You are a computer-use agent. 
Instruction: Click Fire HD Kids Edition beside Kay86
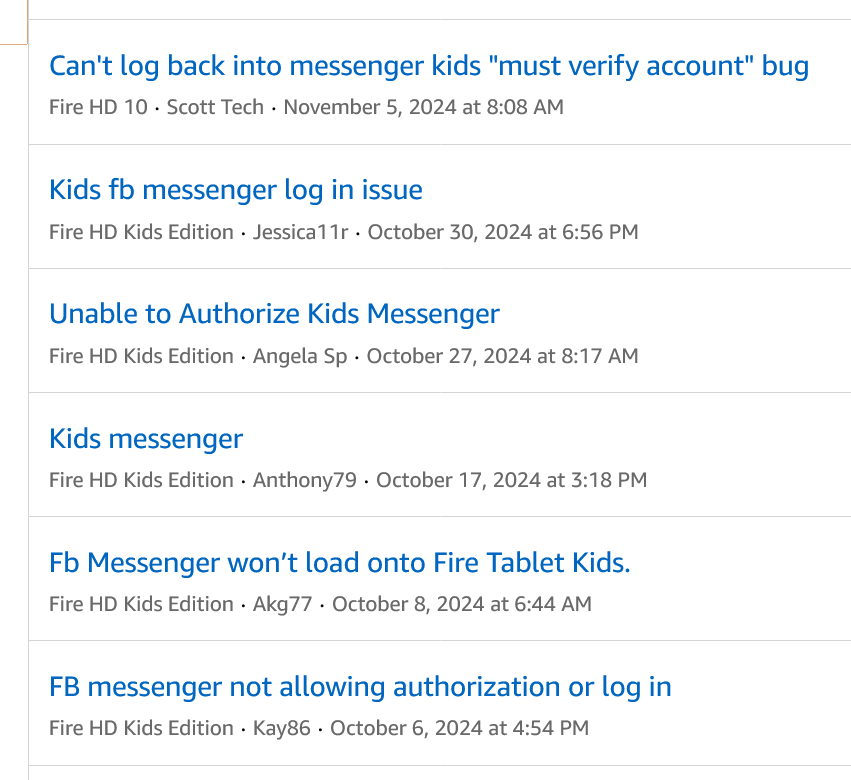141,728
